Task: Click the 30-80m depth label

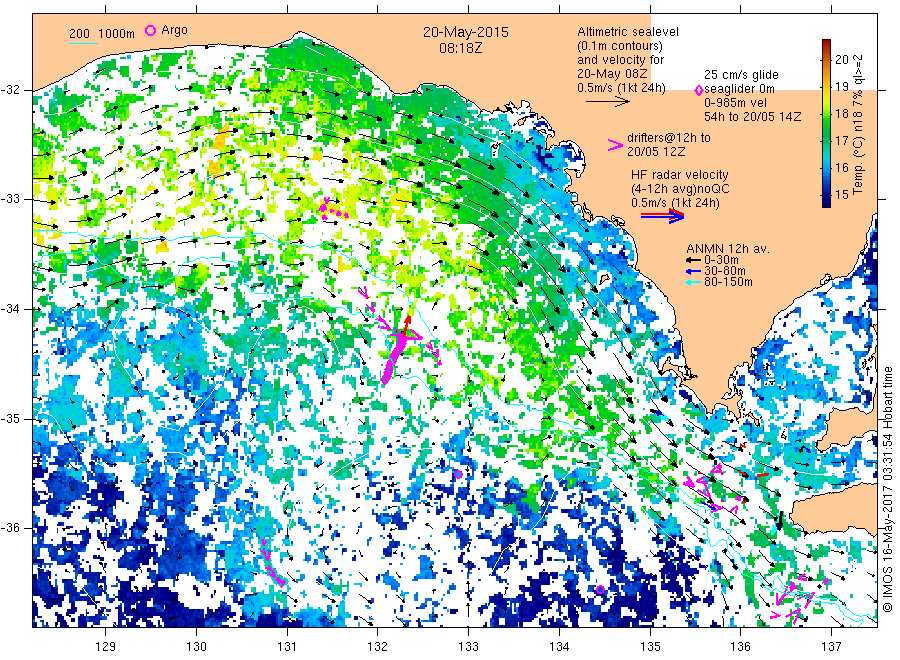Action: point(726,271)
